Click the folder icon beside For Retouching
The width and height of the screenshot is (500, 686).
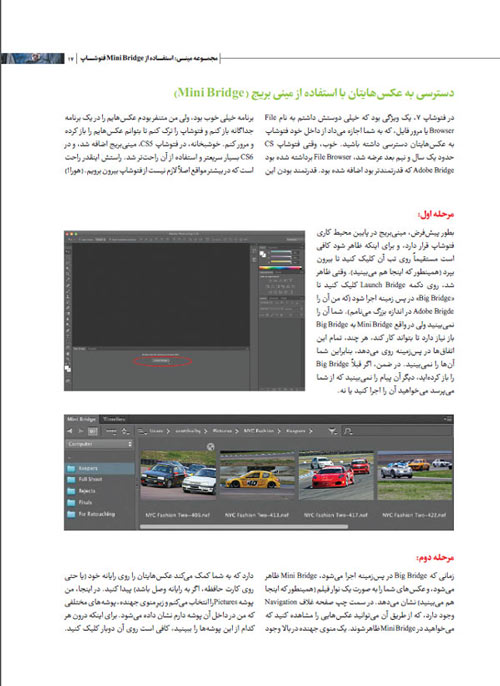(71, 514)
